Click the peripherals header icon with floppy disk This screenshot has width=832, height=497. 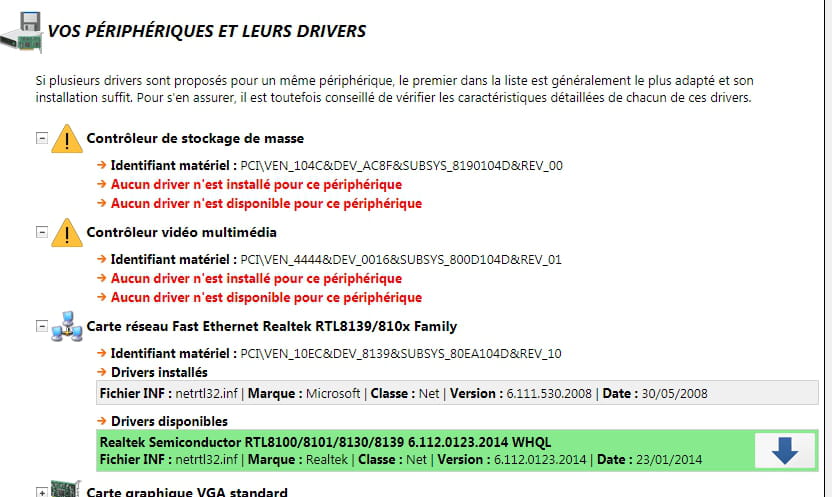(x=22, y=33)
